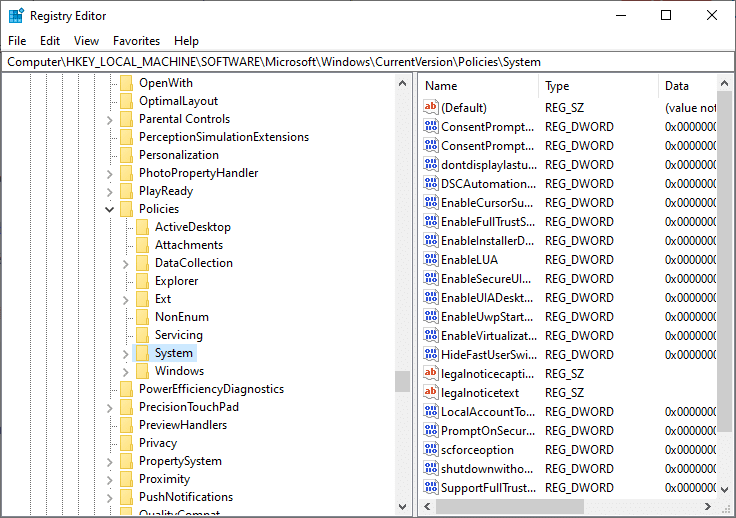Click the values pane horizontal scrollbar thumb
This screenshot has width=736, height=518.
tap(510, 506)
